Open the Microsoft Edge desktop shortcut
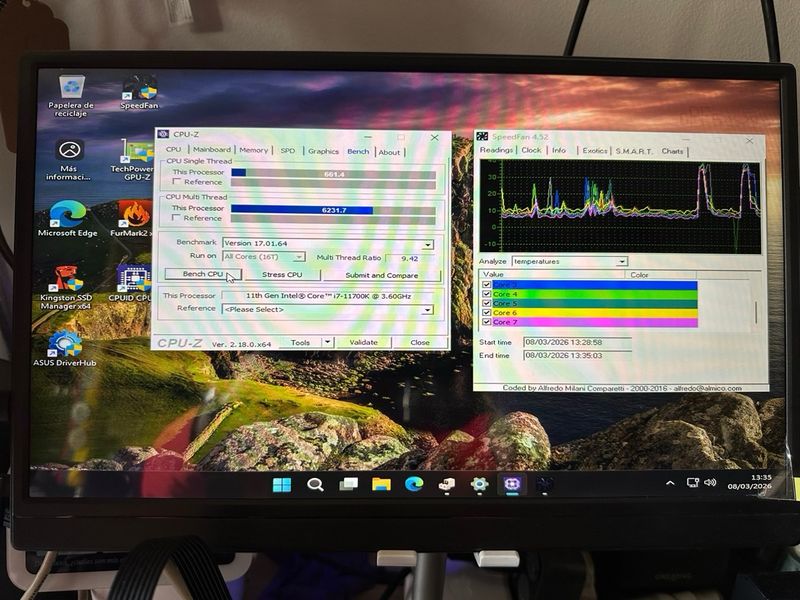This screenshot has width=800, height=600. [67, 218]
